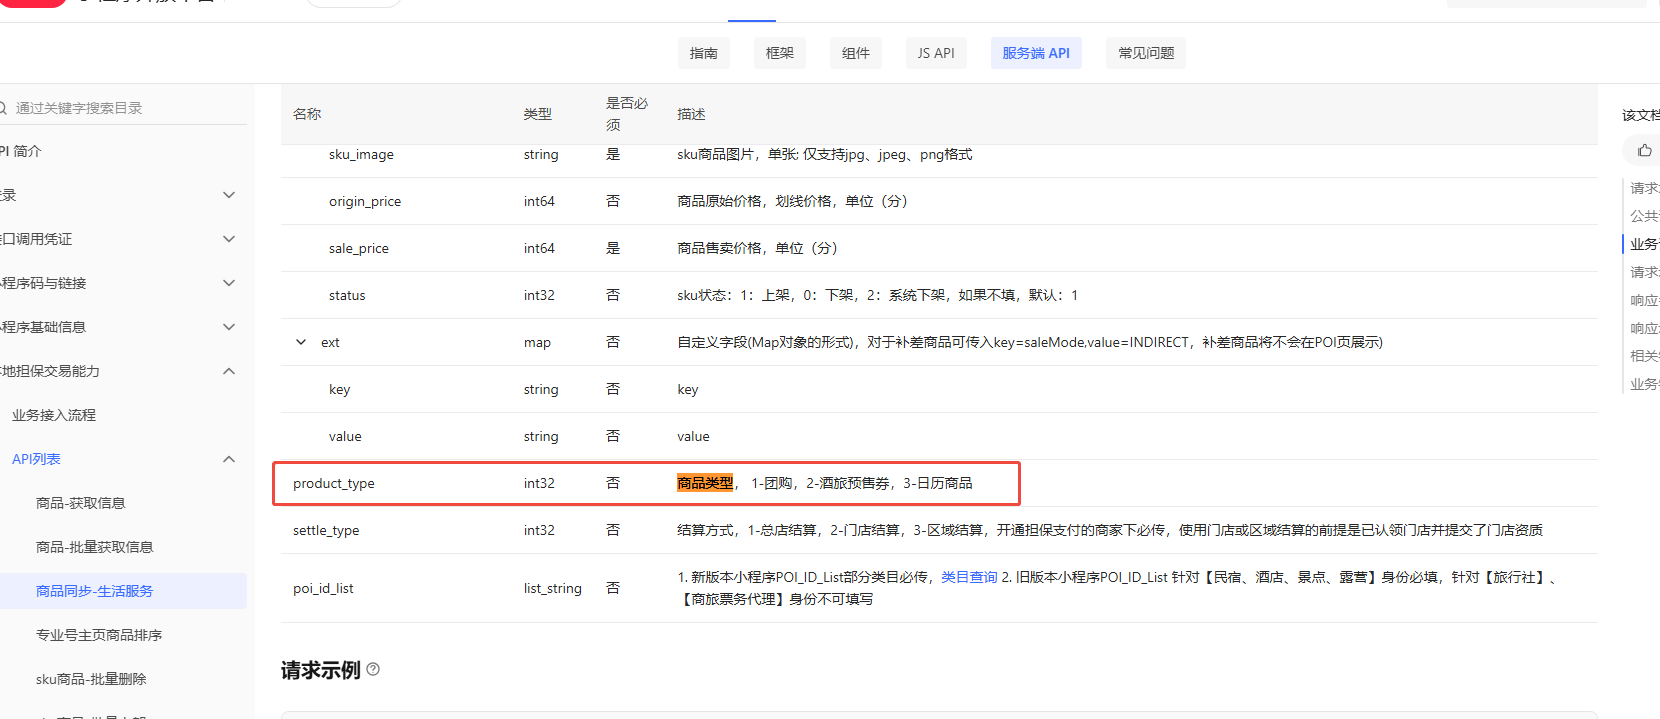Viewport: 1660px width, 719px height.
Task: Open the JS API tab
Action: coord(935,53)
